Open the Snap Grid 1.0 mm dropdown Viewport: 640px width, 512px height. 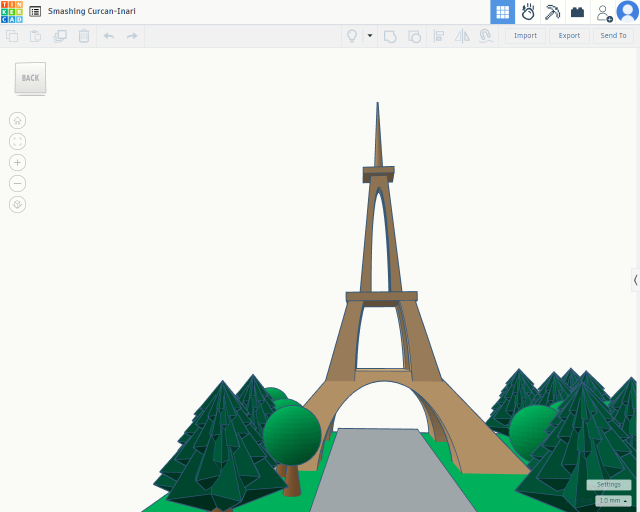coord(613,500)
